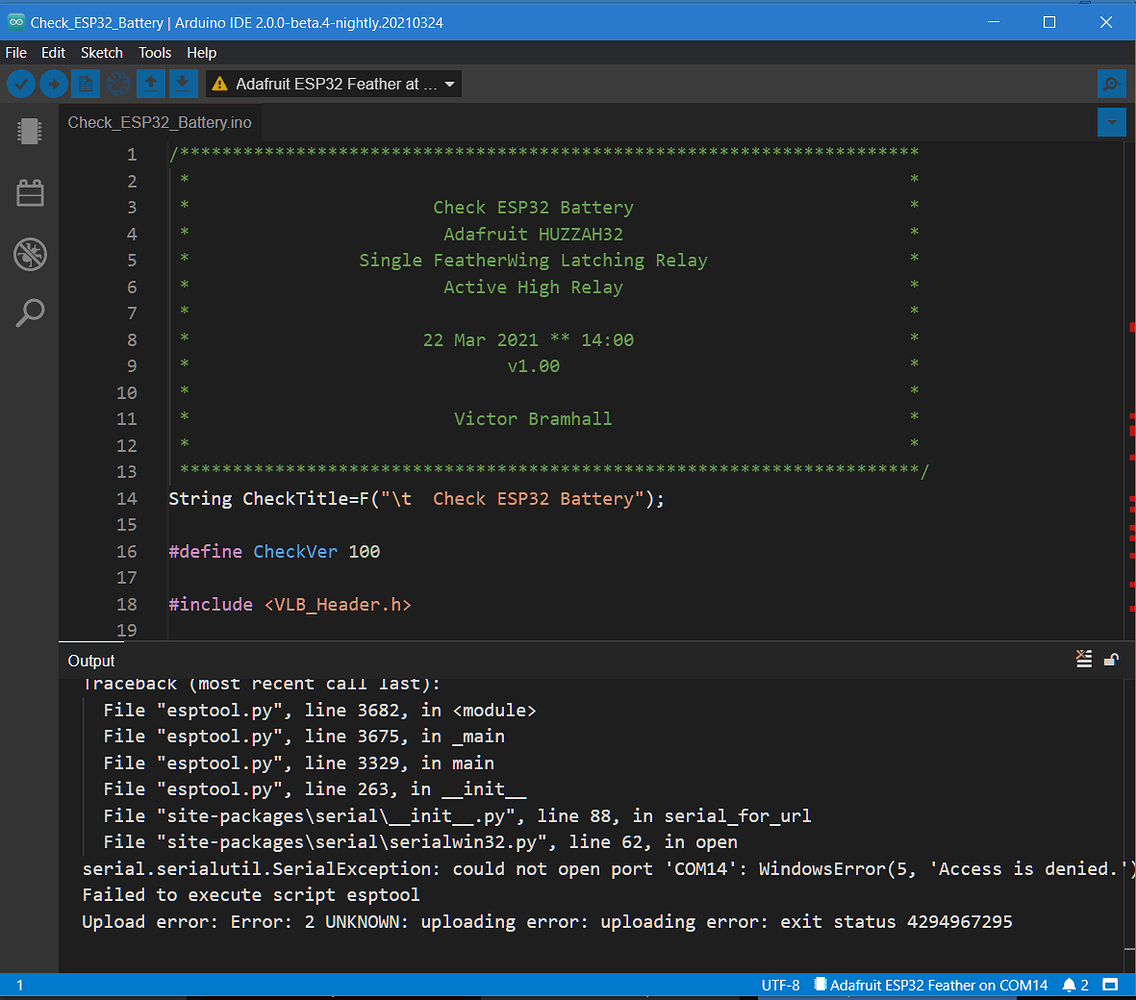
Task: Select the Check_ESP32_Battery.ino tab
Action: [x=160, y=122]
